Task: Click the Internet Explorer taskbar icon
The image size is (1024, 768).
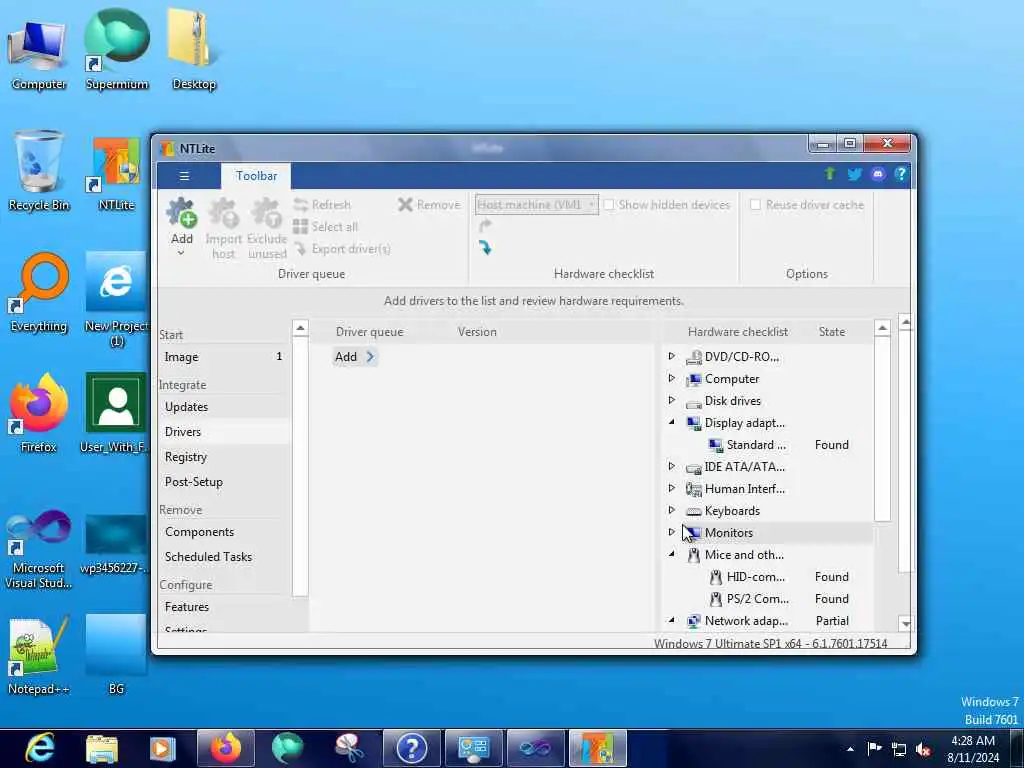Action: (x=39, y=748)
